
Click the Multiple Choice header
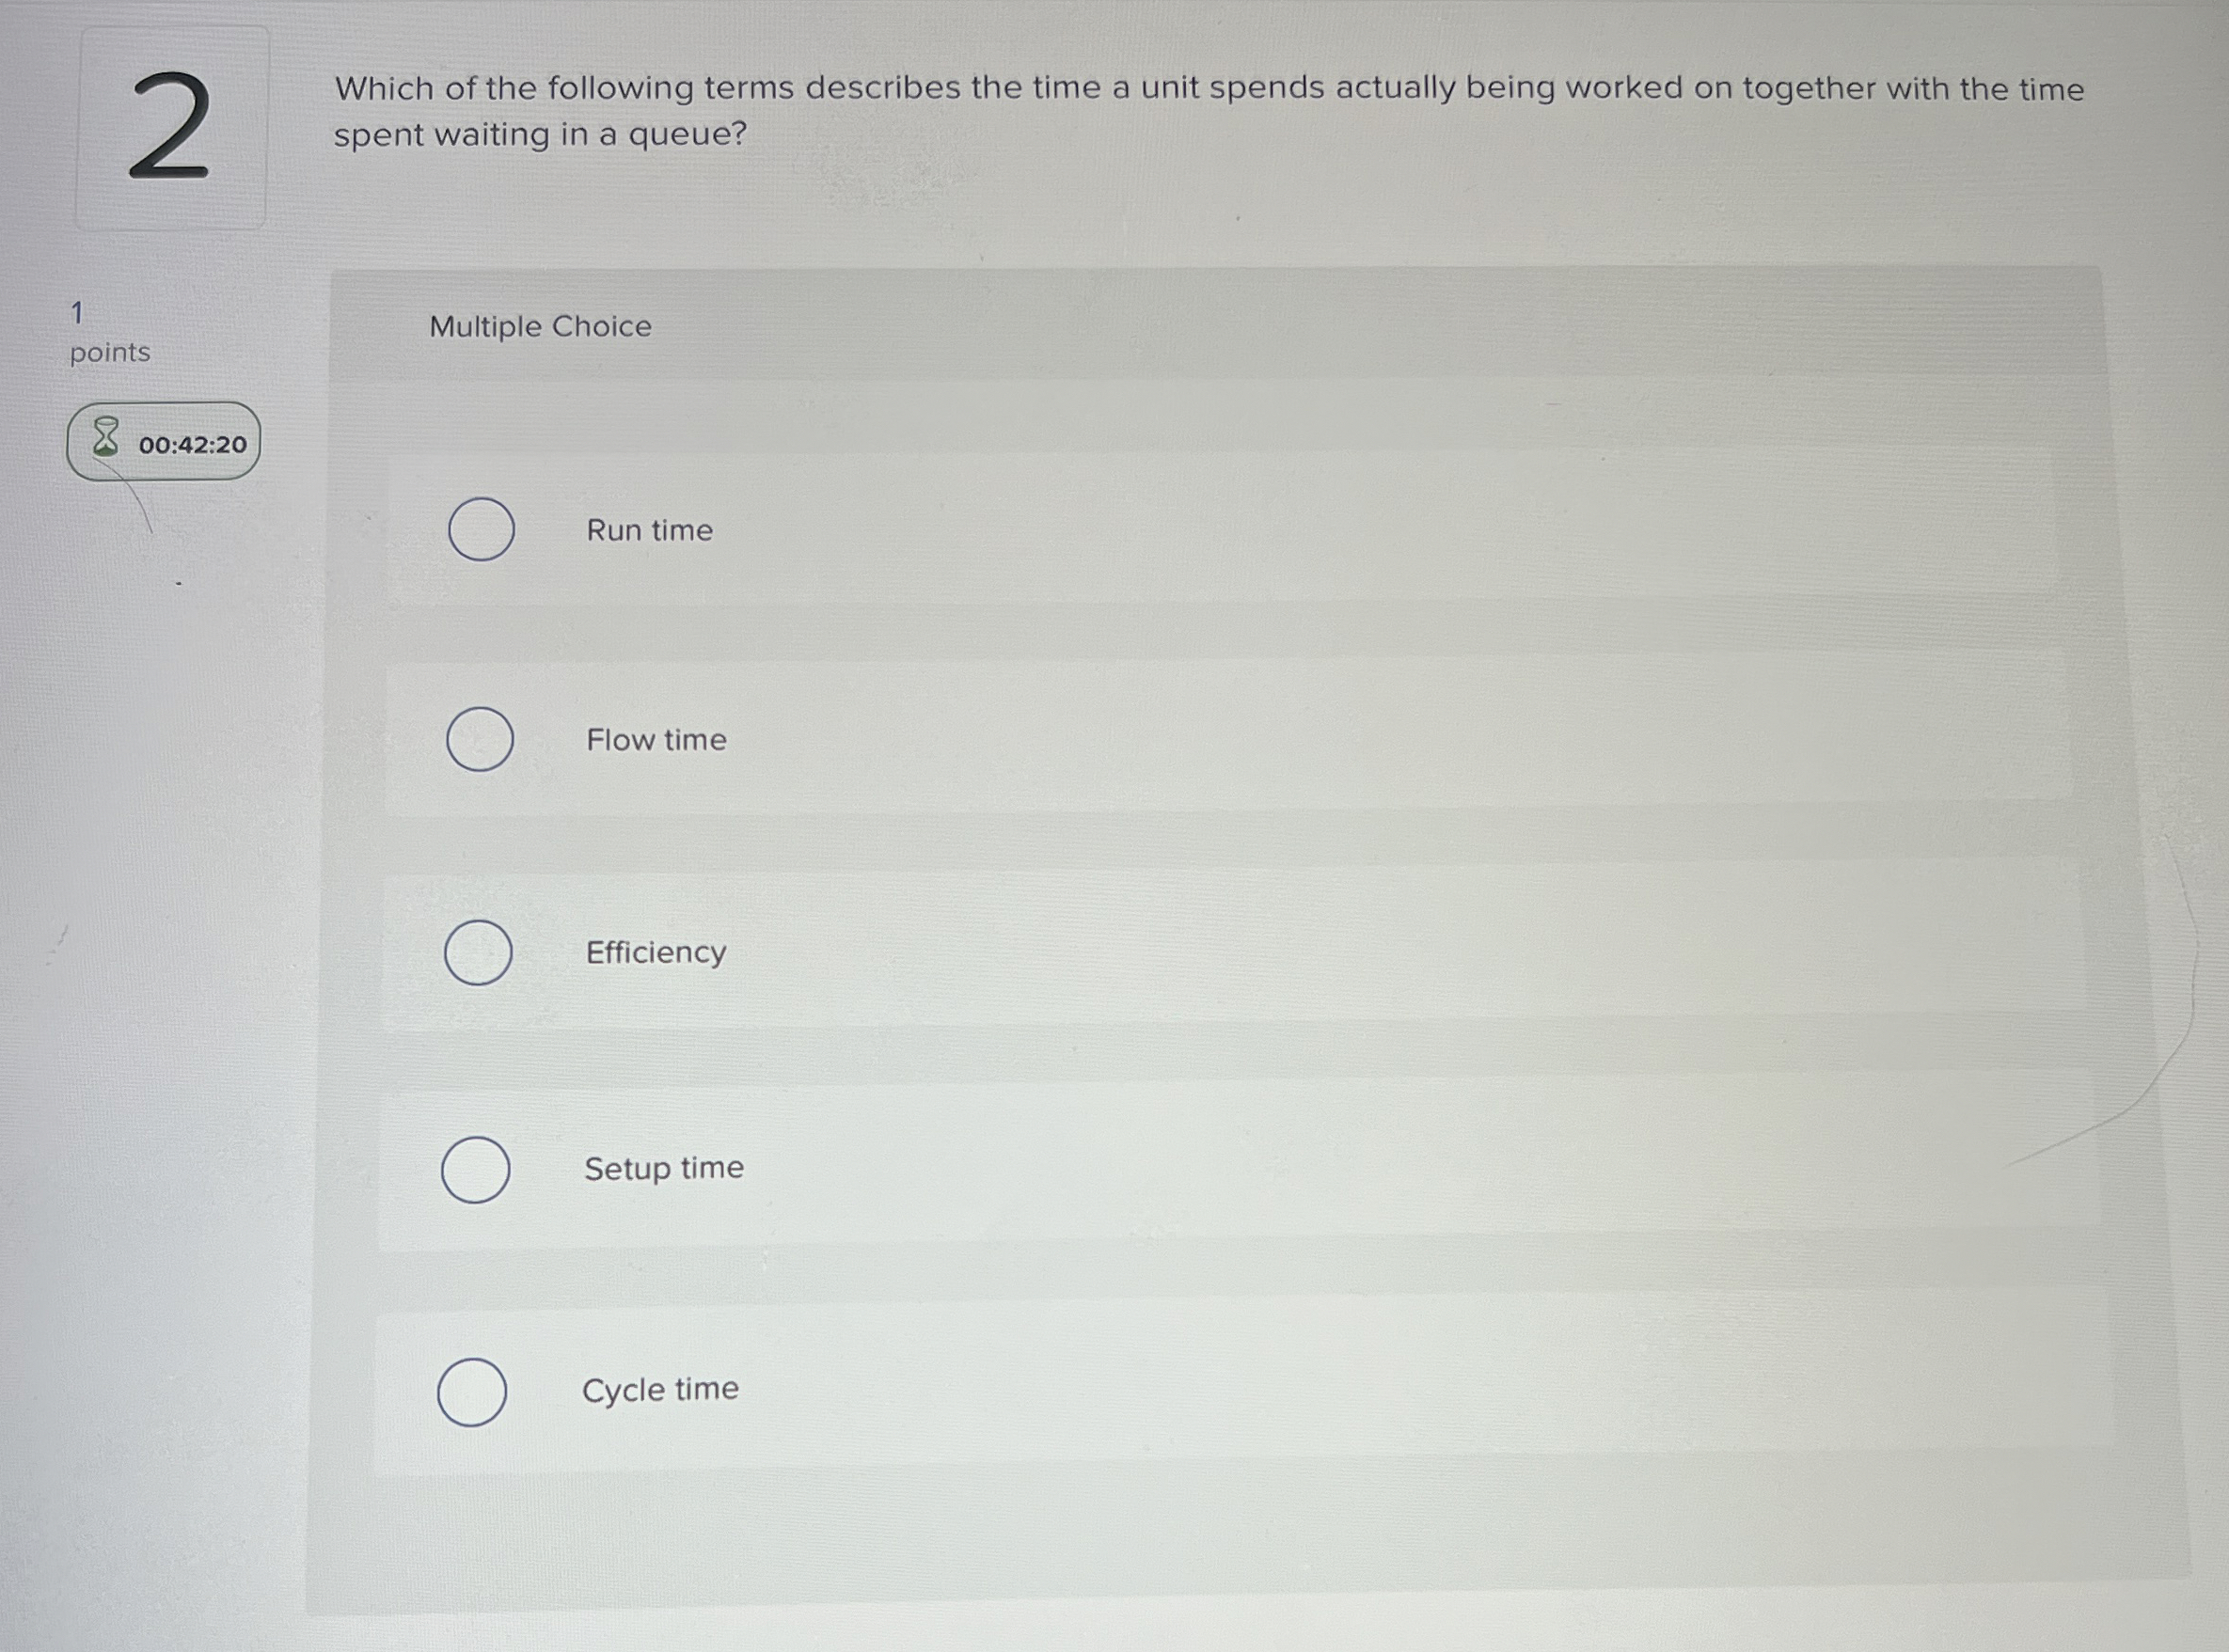tap(540, 326)
